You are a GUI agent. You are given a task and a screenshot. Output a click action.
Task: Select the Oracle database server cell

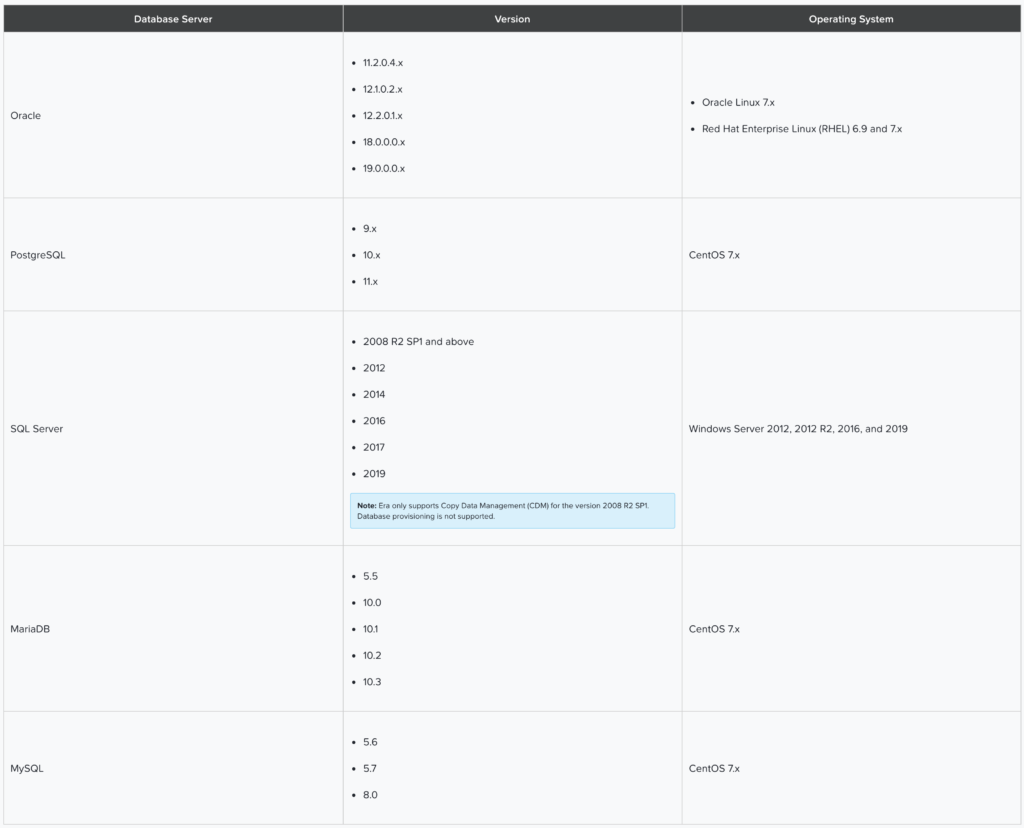(26, 115)
